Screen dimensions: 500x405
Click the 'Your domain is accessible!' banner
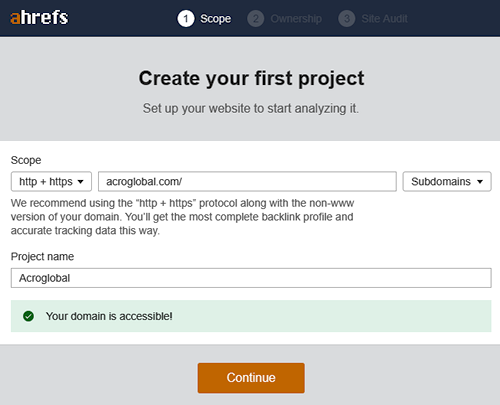pos(251,316)
